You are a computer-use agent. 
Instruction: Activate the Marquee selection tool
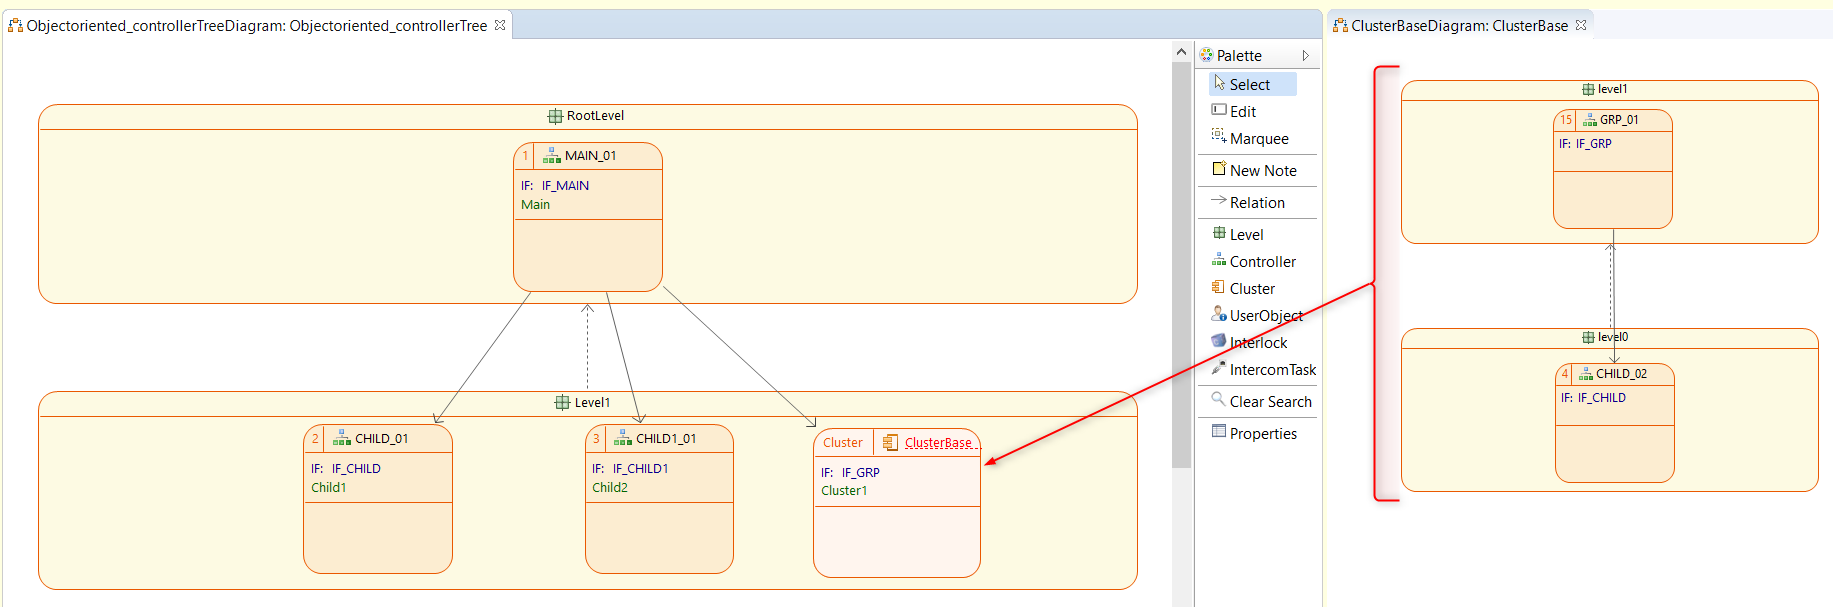tap(1258, 138)
